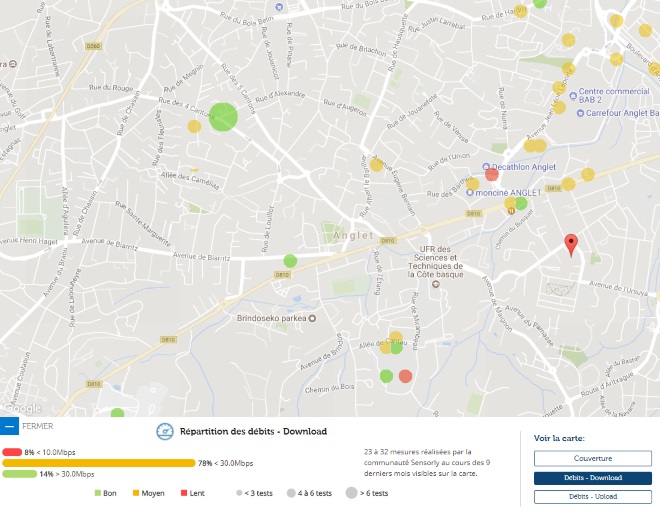660x518 pixels.
Task: Click the '23 à 32 mesures' description text
Action: click(x=427, y=462)
